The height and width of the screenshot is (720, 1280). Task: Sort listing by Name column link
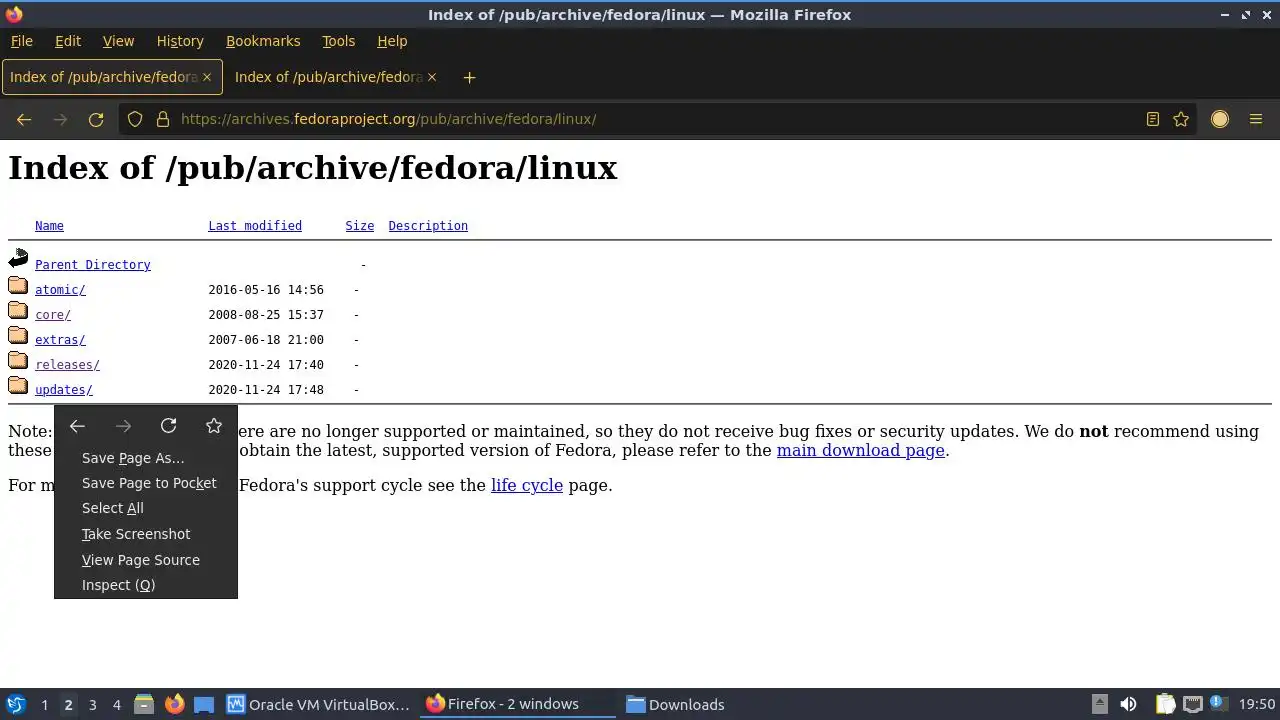pos(49,226)
